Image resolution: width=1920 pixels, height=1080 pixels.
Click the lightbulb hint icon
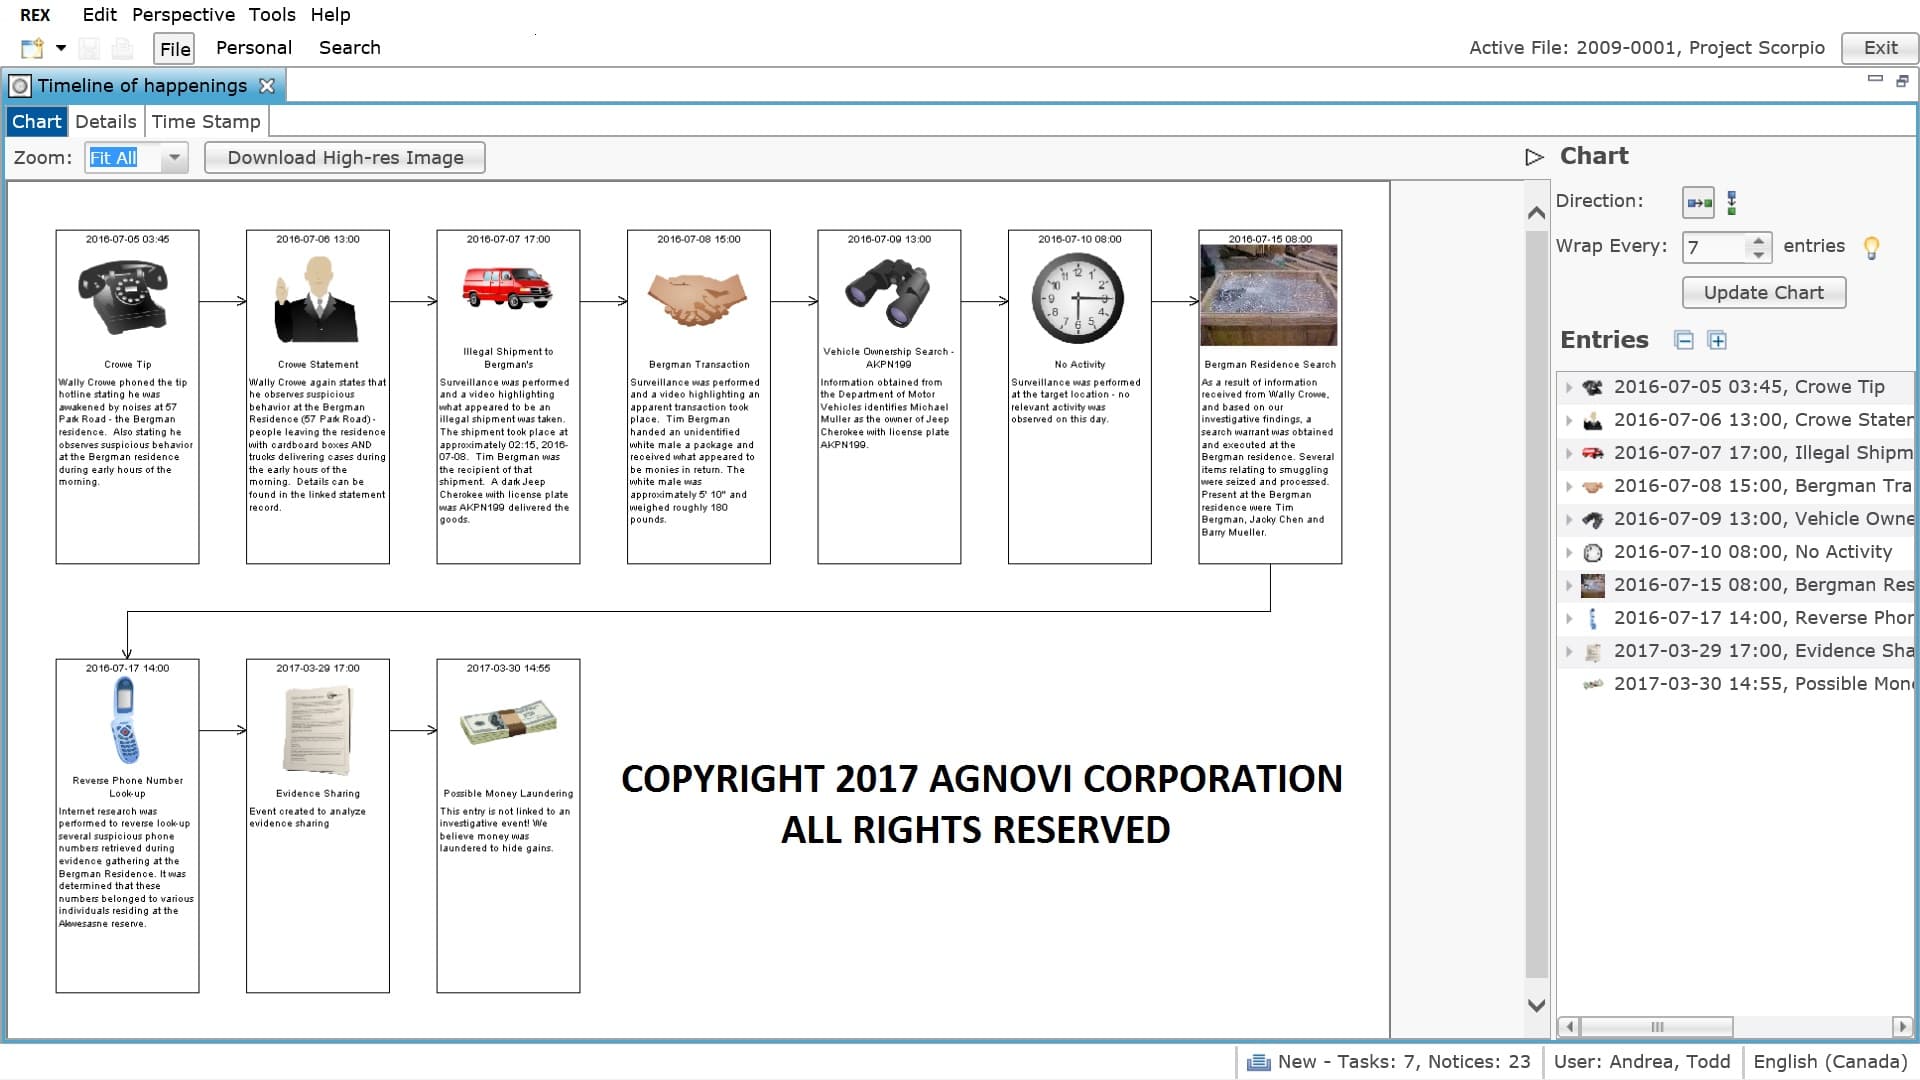1871,247
